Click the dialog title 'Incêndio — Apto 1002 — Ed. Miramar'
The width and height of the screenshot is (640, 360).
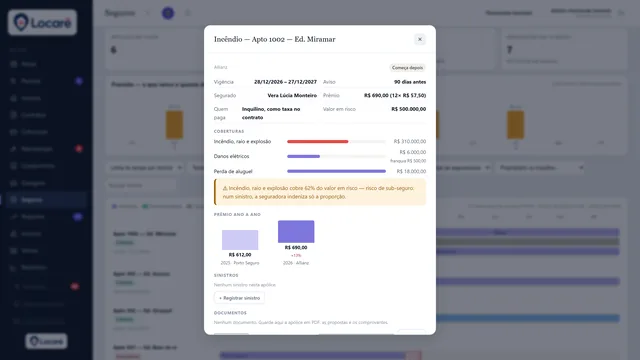pos(275,39)
